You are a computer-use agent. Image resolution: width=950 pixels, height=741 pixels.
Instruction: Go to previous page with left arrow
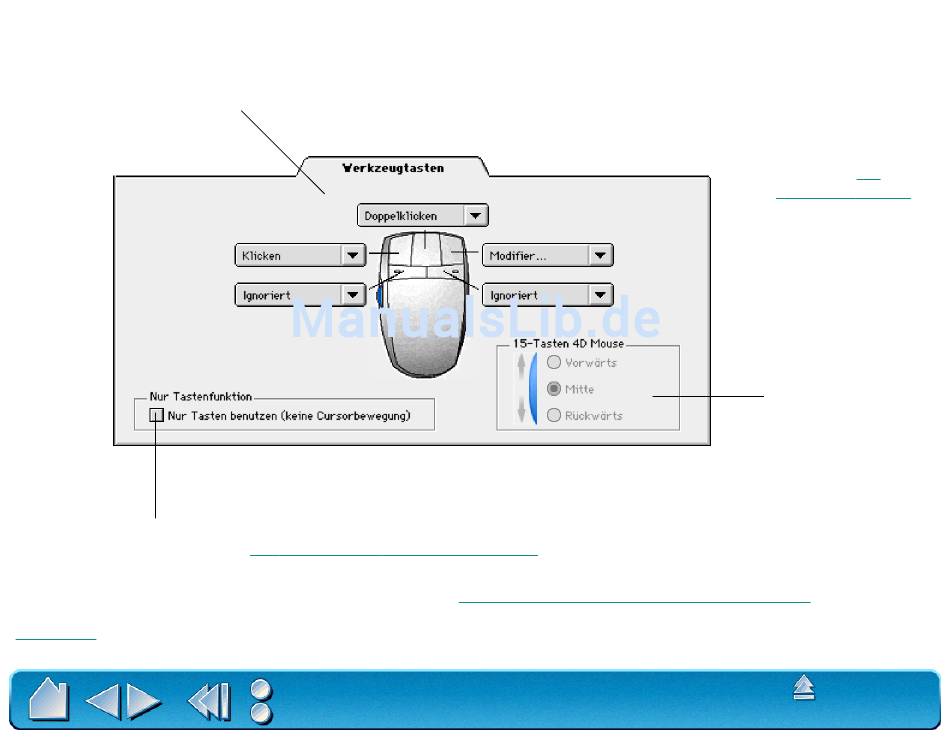[x=103, y=700]
